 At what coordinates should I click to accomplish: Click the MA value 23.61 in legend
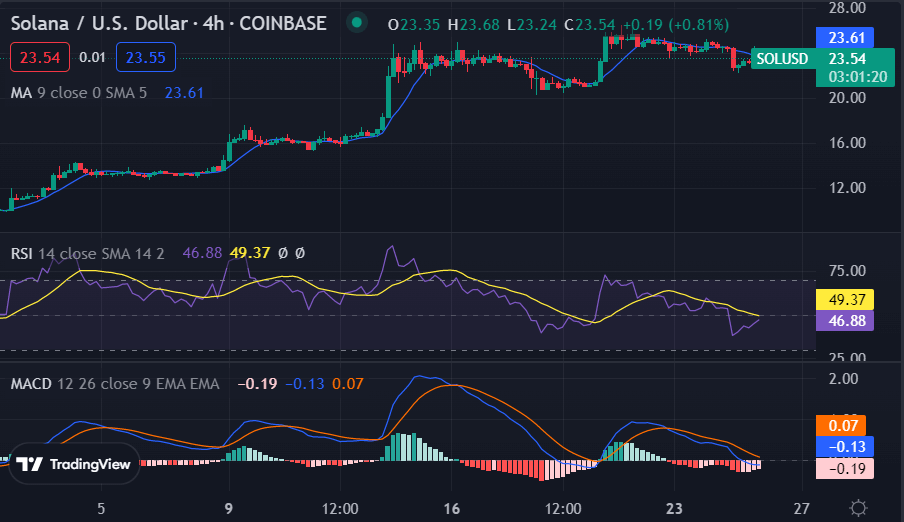[184, 93]
